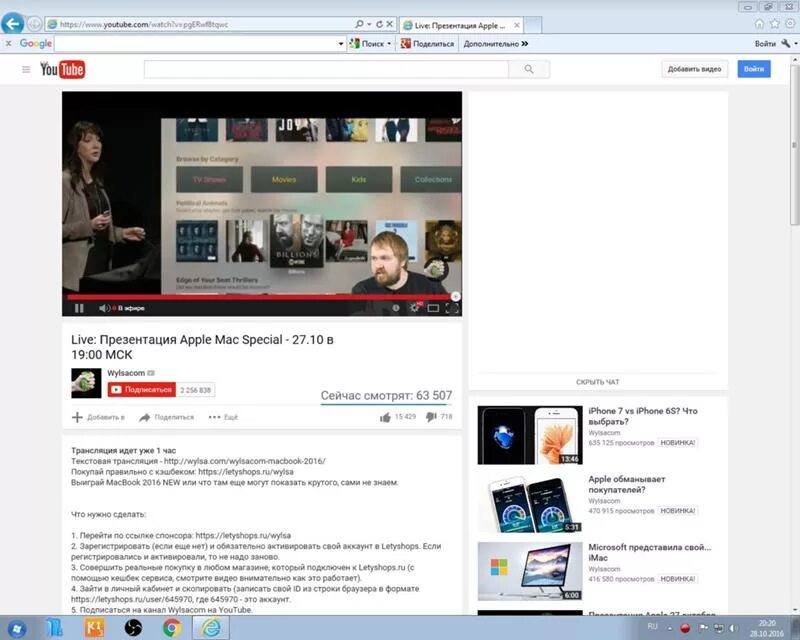The height and width of the screenshot is (640, 800).
Task: Click СКРЫТЬ ЧАТ to hide chat
Action: 598,382
